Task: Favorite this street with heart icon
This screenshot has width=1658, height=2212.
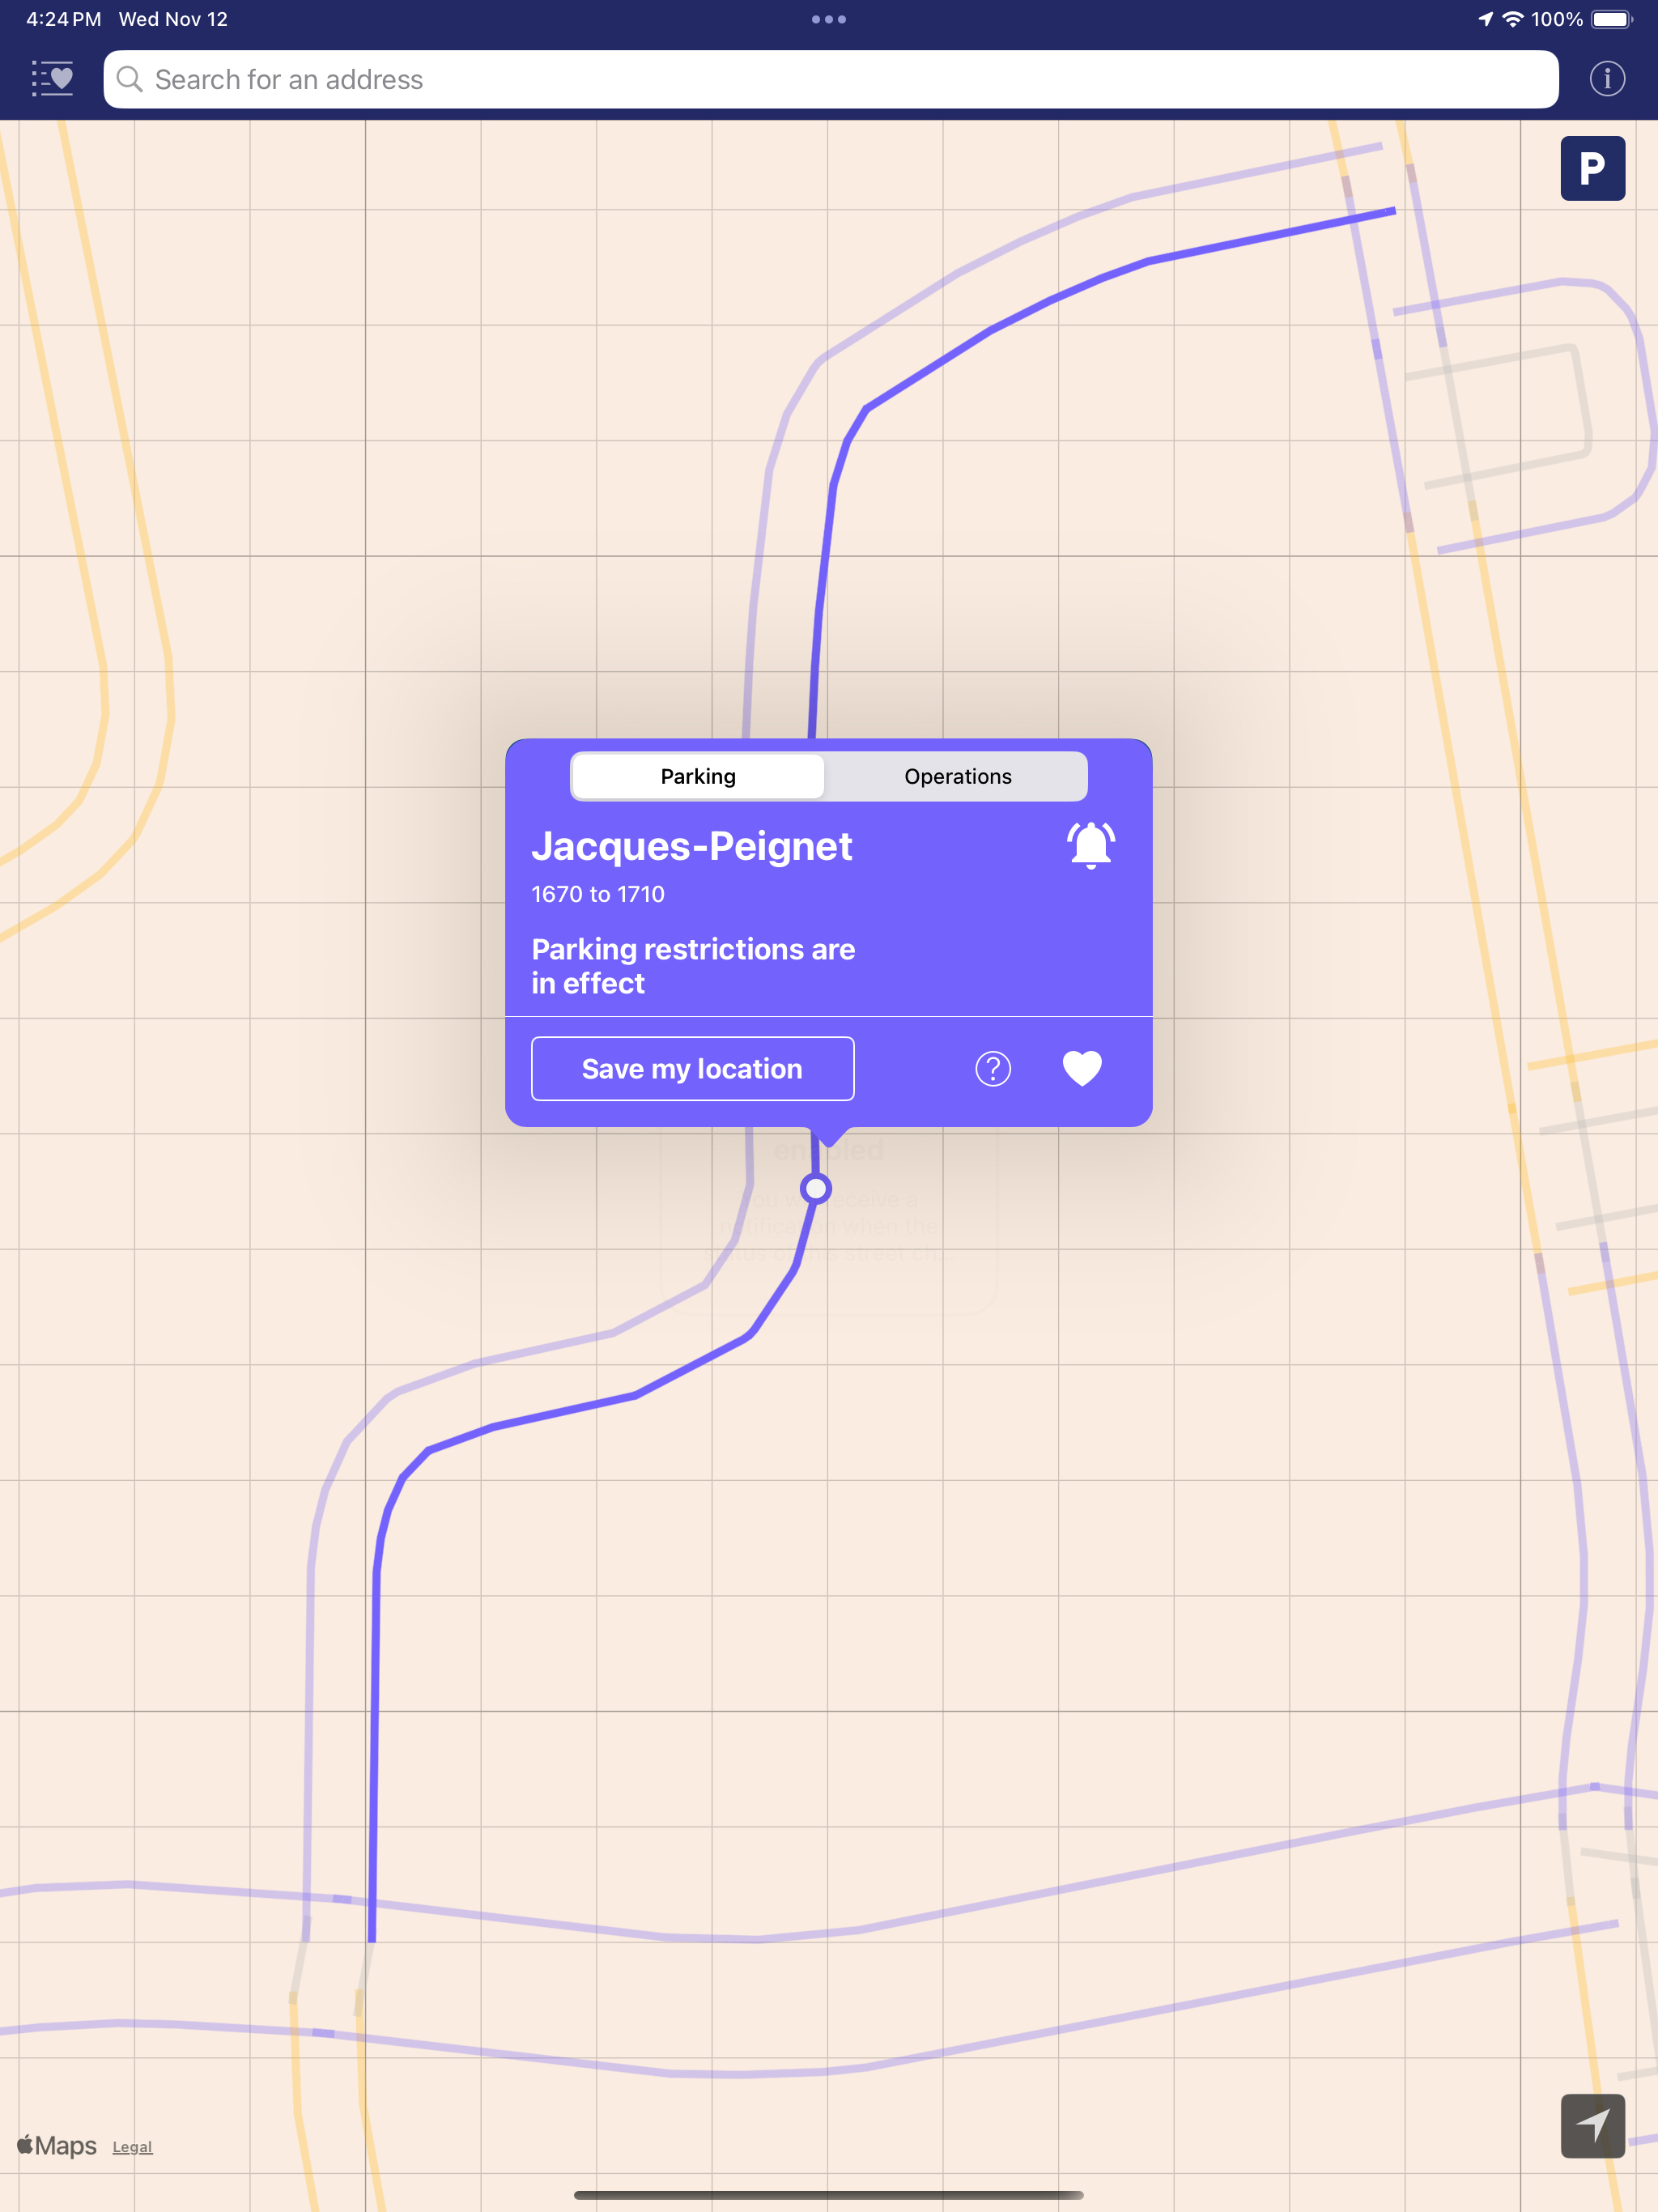Action: point(1082,1068)
